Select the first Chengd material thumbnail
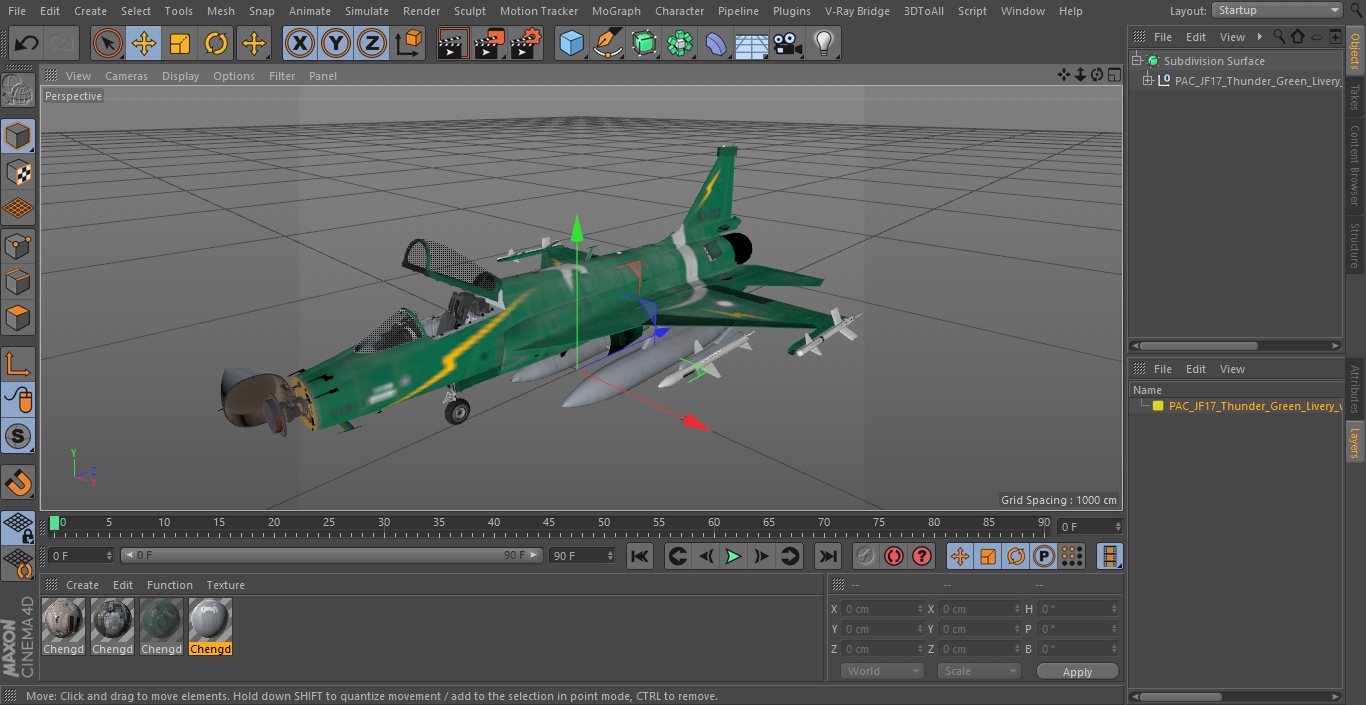The height and width of the screenshot is (705, 1366). 63,620
